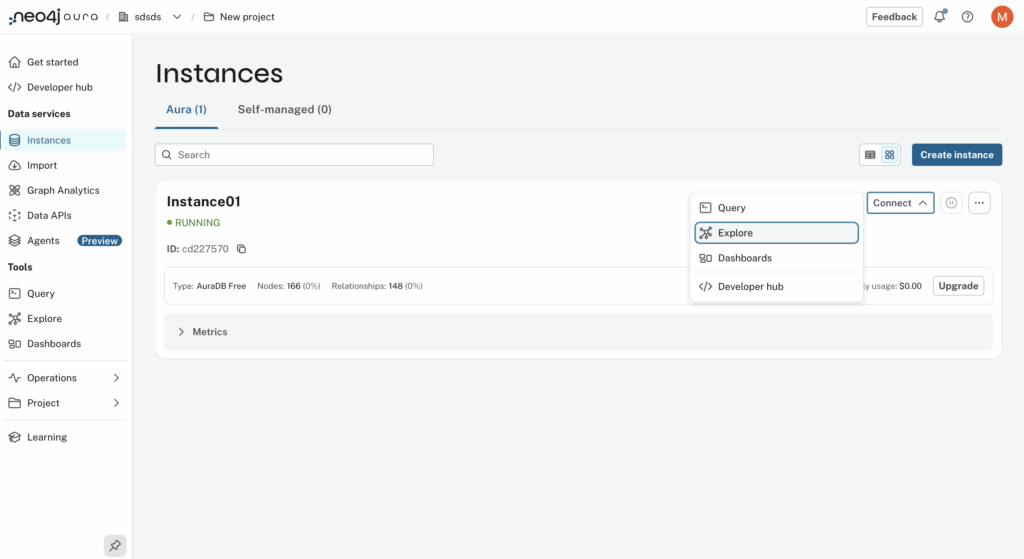This screenshot has height=559, width=1024.
Task: Click the Neo4j Aura logo
Action: tap(53, 17)
